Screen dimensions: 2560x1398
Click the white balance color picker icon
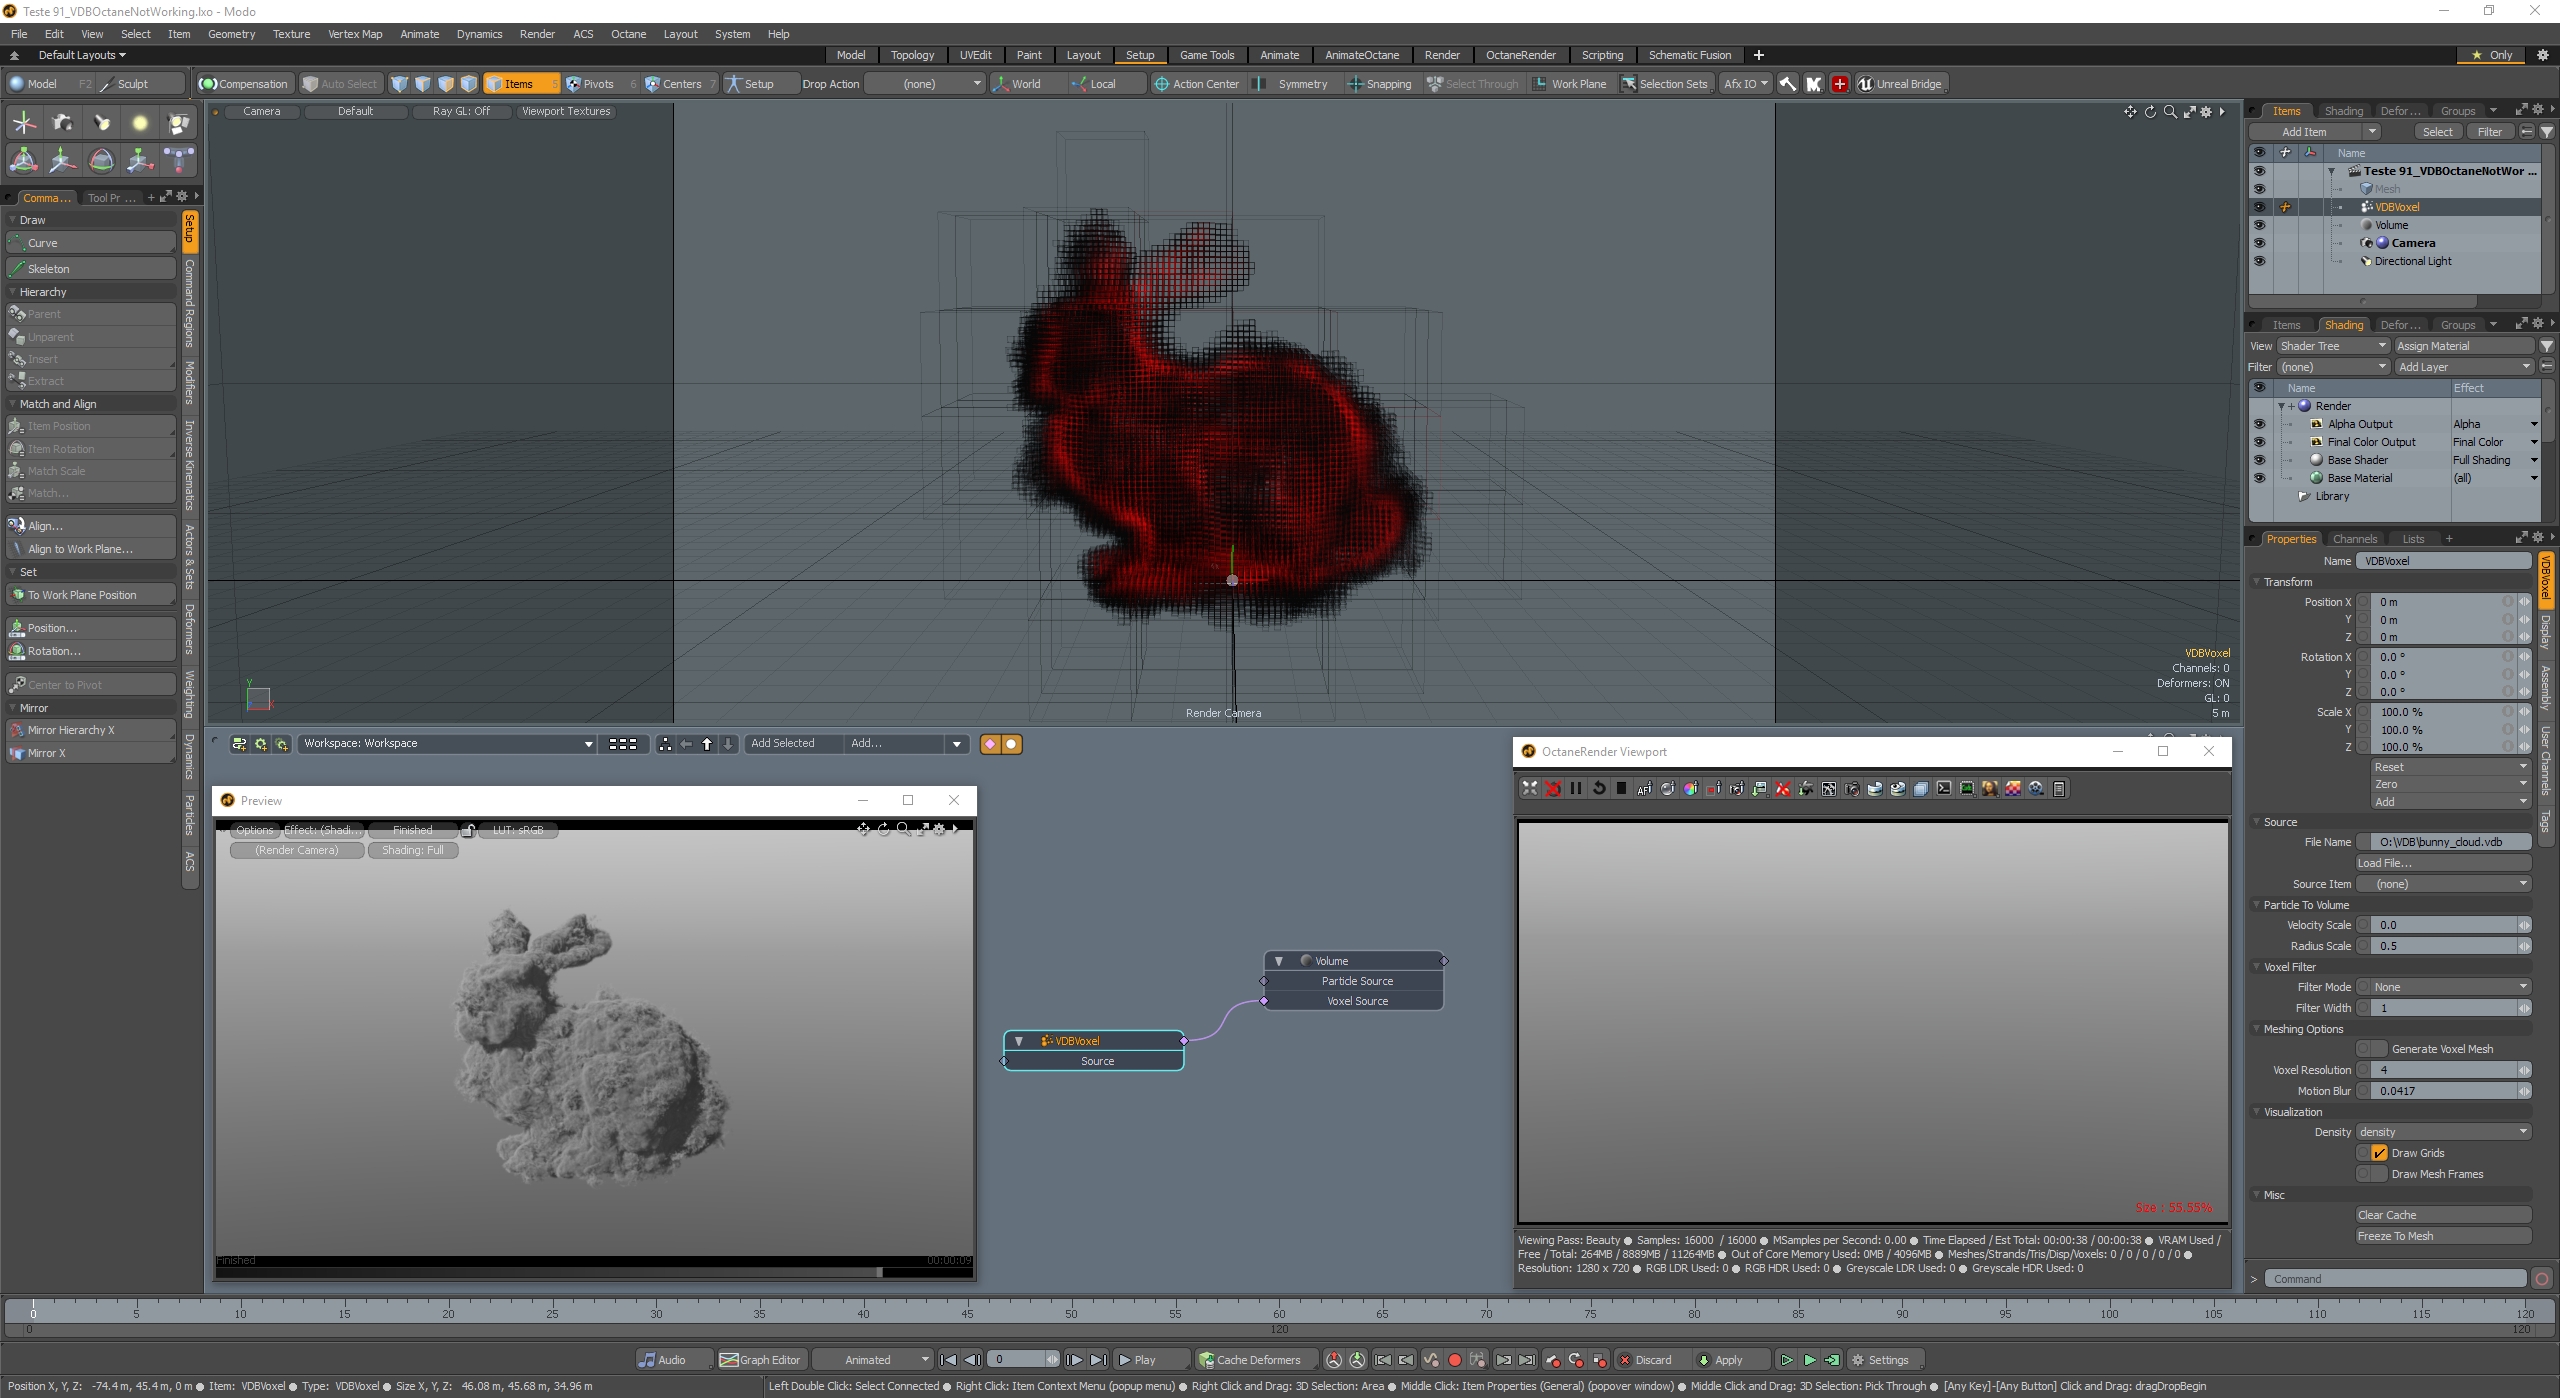[x=1690, y=789]
